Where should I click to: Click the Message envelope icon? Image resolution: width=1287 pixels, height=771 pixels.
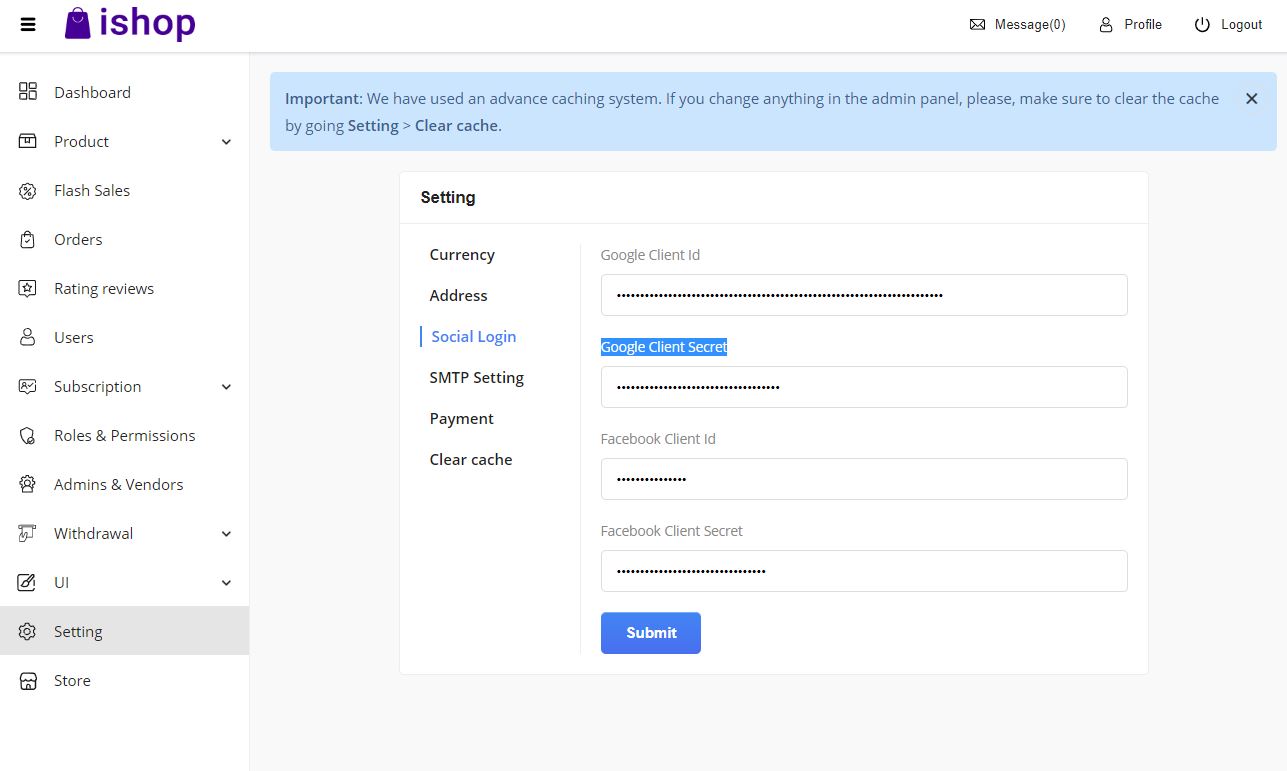point(977,25)
